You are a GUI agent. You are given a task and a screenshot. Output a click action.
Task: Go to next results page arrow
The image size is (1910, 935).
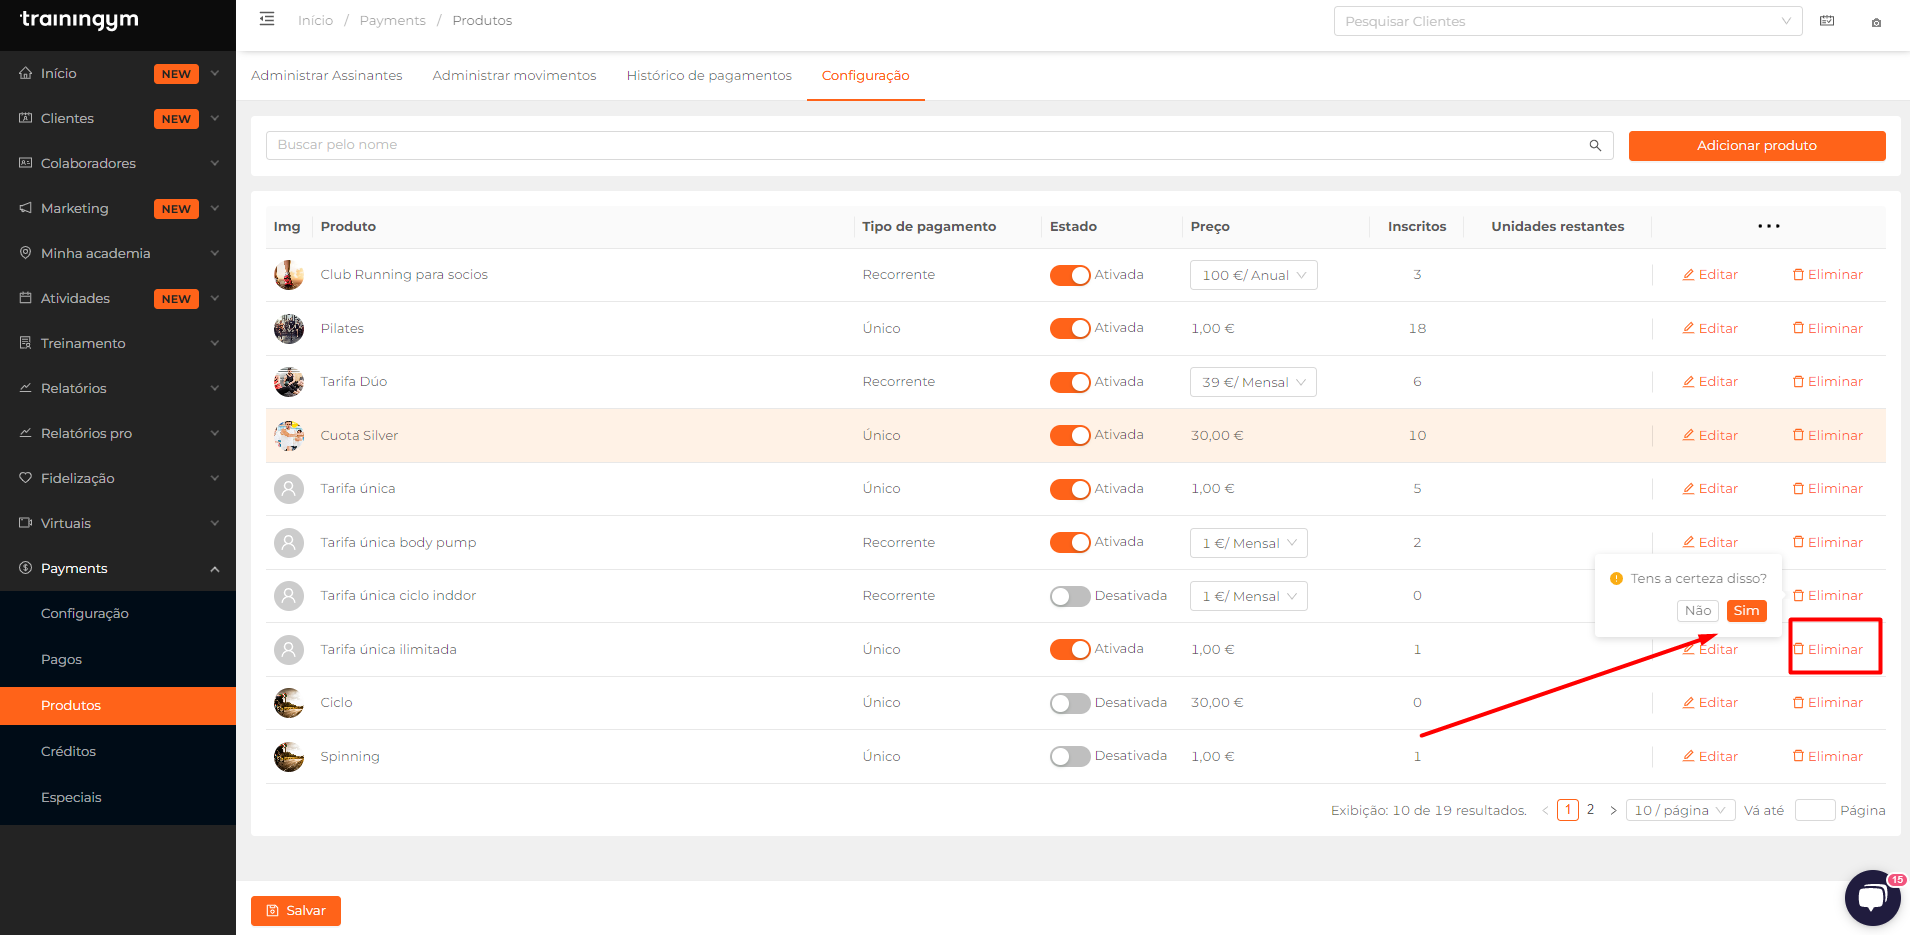tap(1613, 810)
